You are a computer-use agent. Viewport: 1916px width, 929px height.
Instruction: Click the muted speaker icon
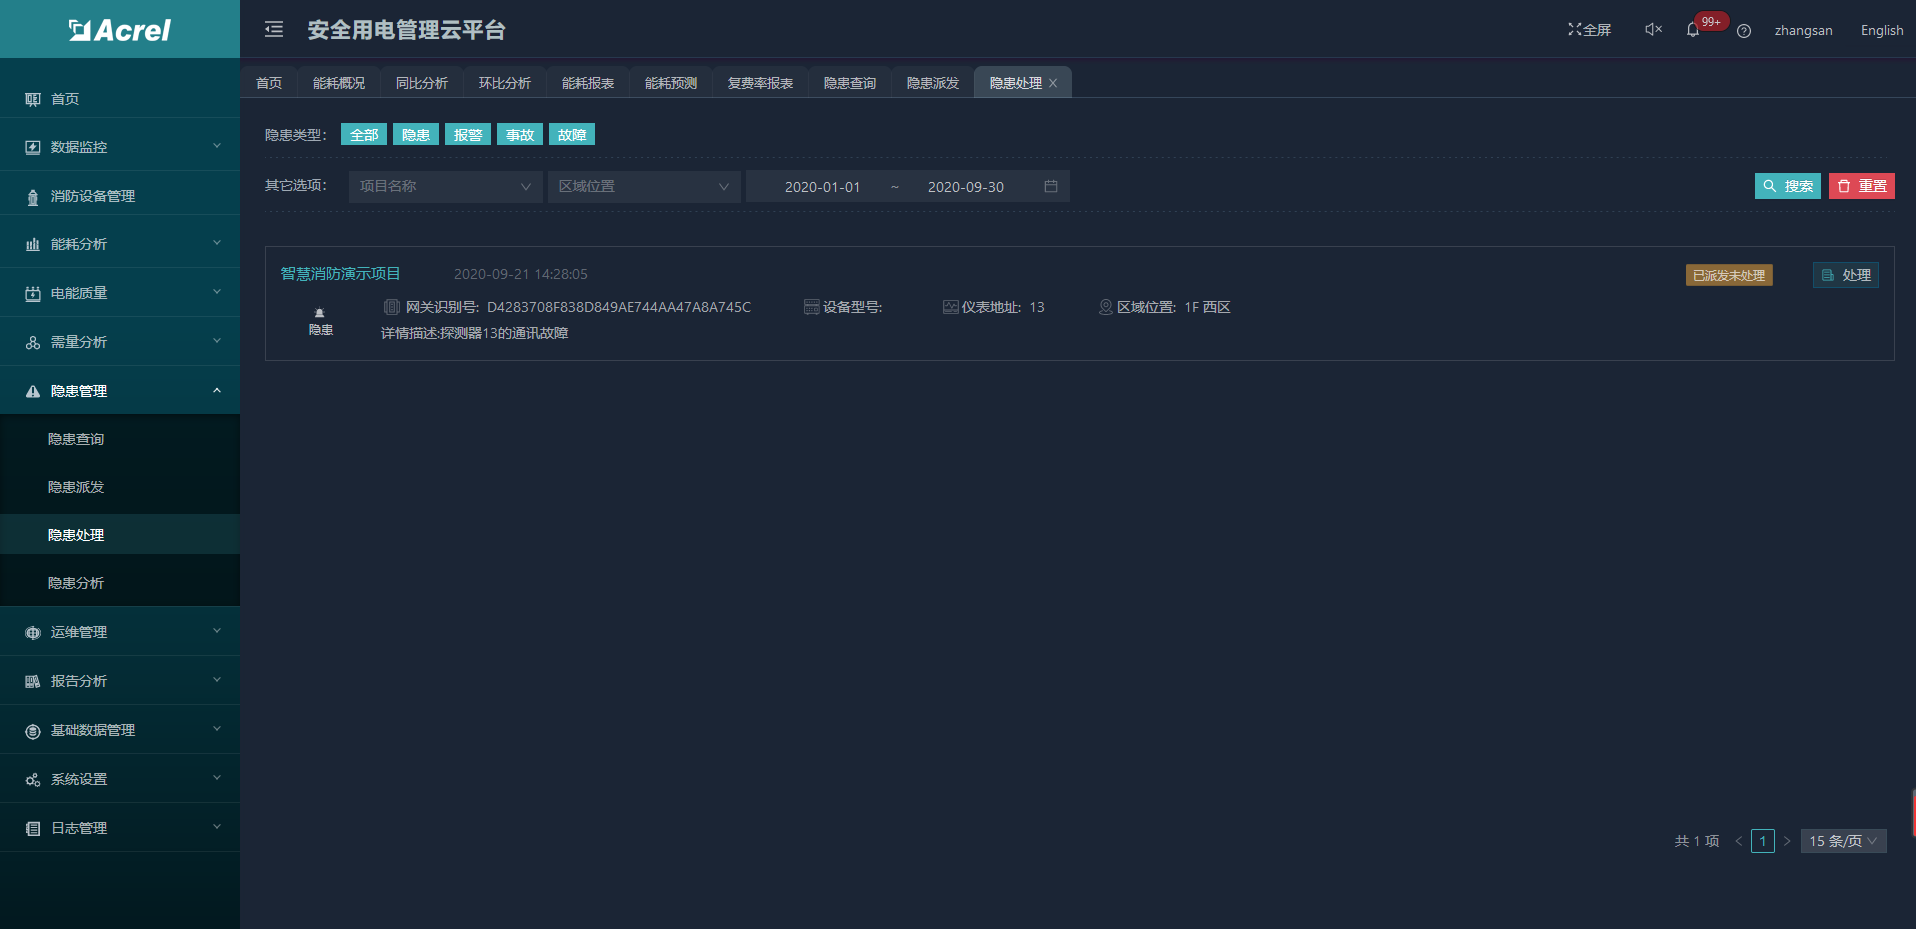[1653, 30]
